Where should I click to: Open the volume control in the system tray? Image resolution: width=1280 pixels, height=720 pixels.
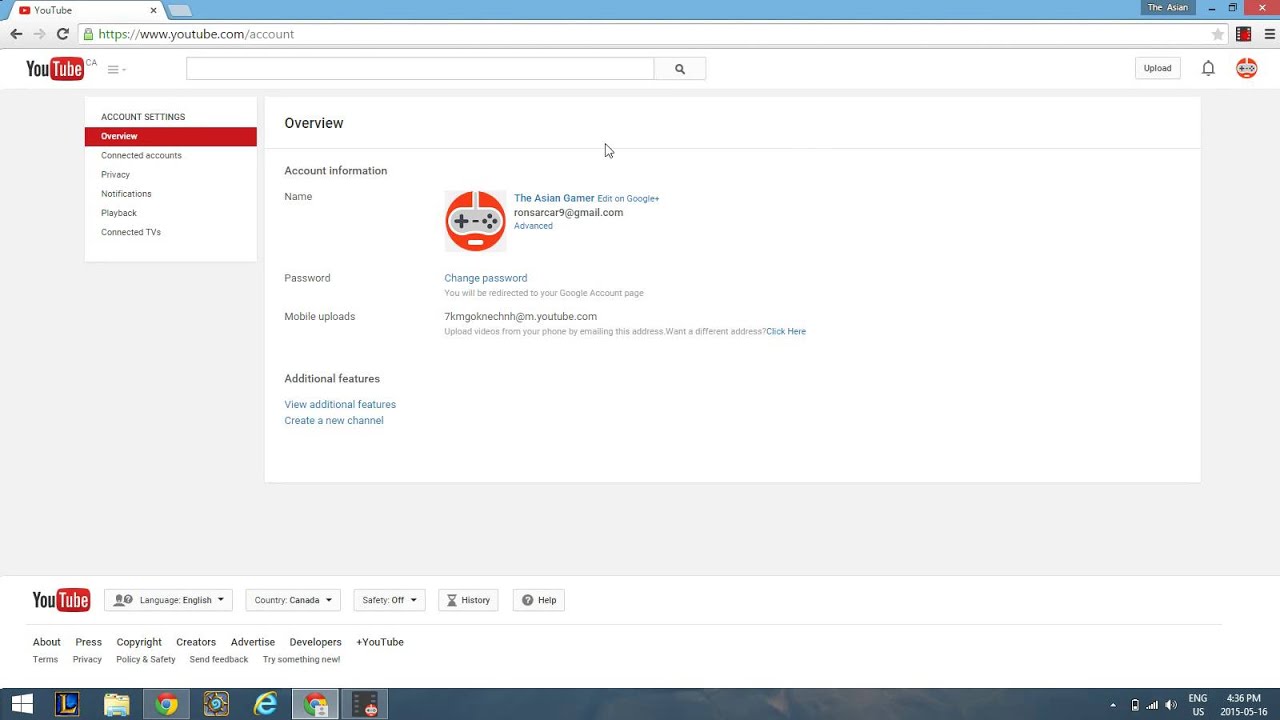[1171, 705]
